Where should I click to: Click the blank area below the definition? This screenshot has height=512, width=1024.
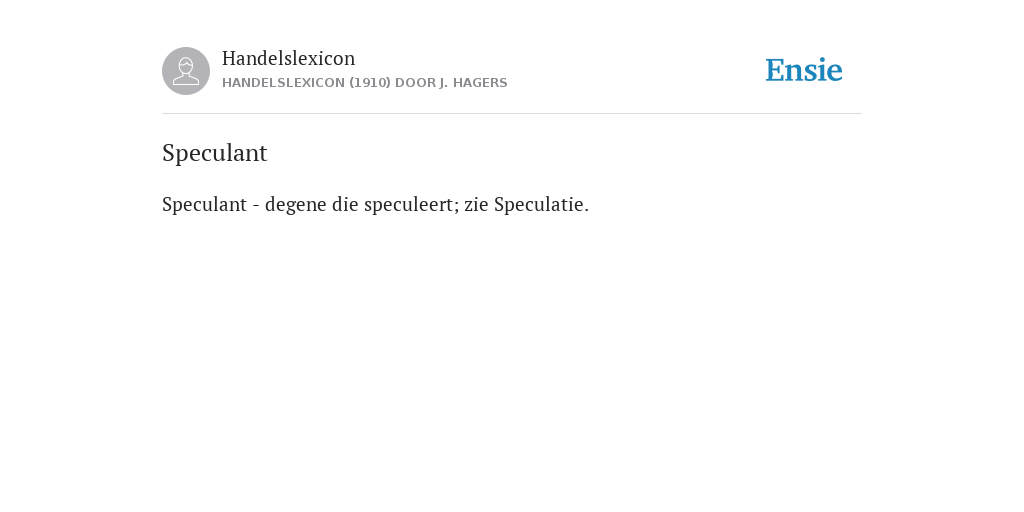pos(512,359)
